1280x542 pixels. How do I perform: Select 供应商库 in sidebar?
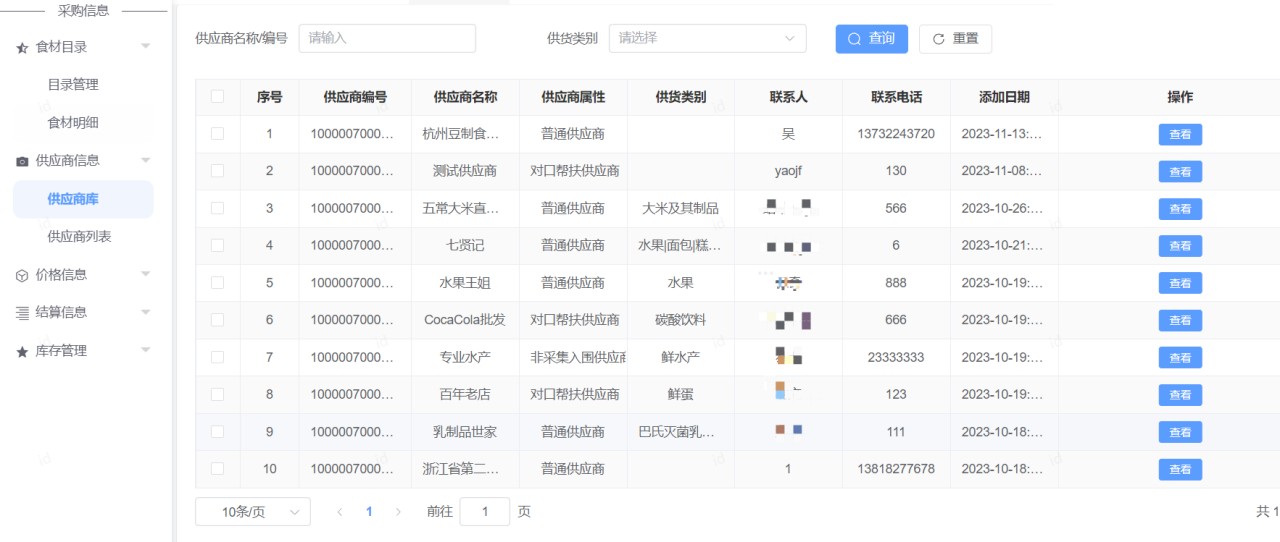pyautogui.click(x=83, y=199)
